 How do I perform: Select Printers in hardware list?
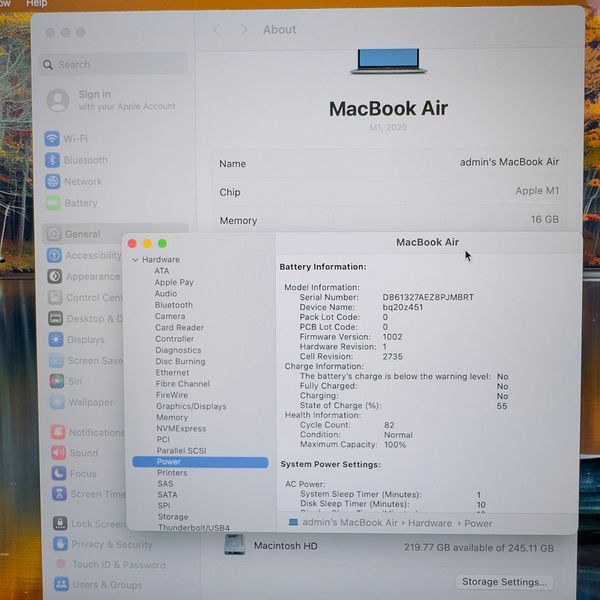pos(172,473)
